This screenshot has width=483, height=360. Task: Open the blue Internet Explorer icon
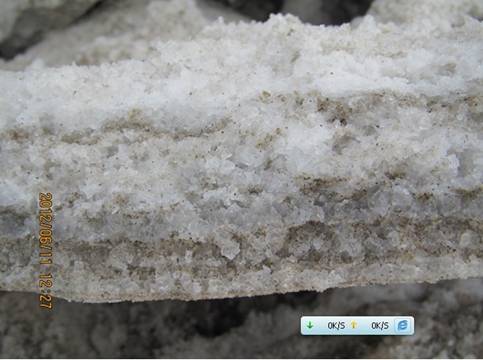click(x=403, y=325)
